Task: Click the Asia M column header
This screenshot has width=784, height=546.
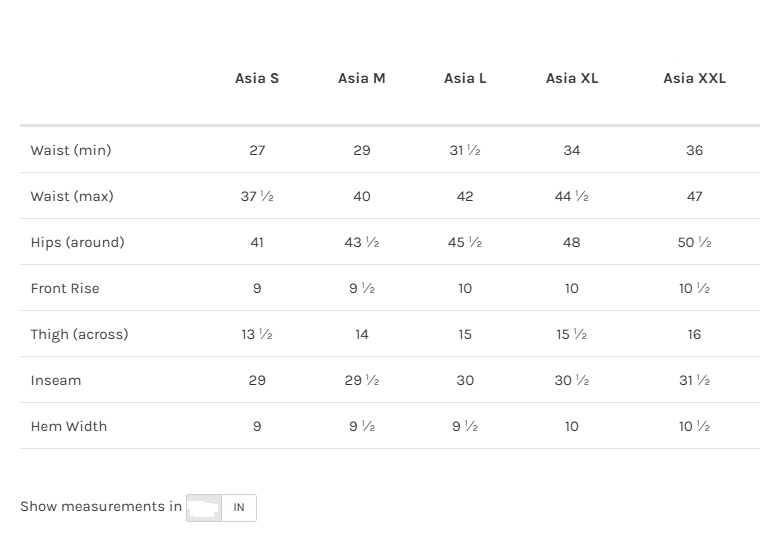Action: 361,78
